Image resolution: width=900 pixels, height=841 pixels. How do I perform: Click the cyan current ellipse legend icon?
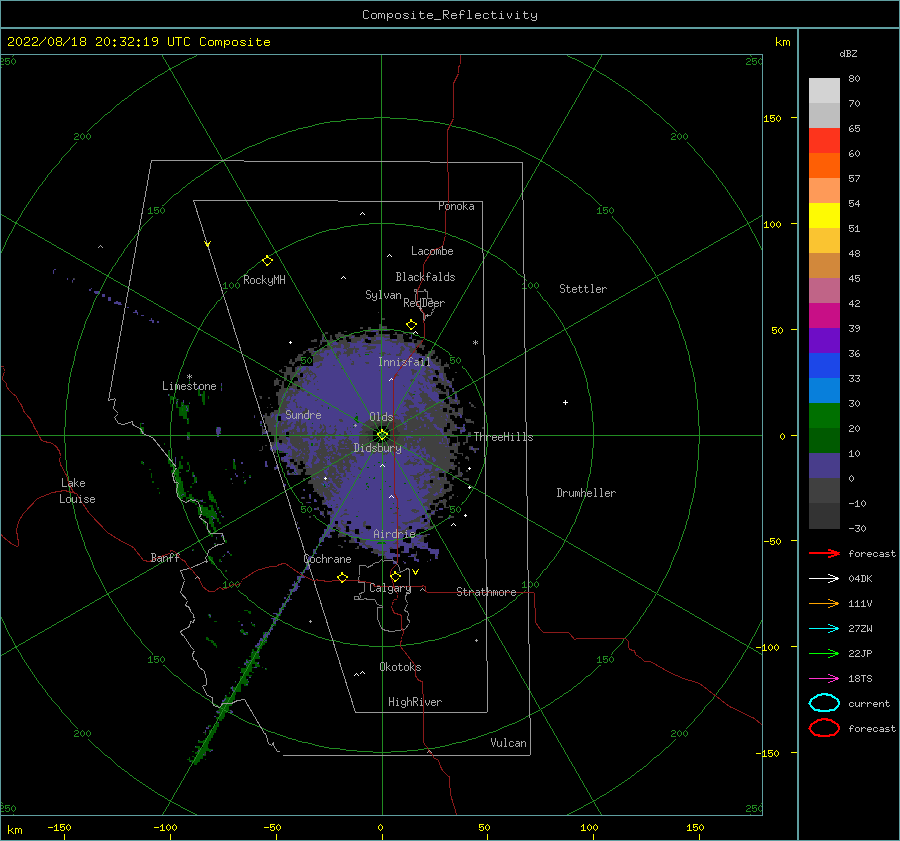click(824, 703)
